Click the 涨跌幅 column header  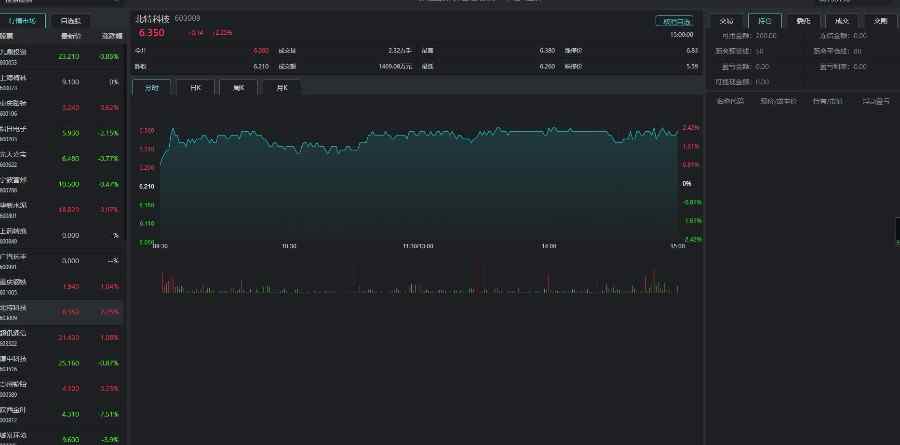(112, 36)
